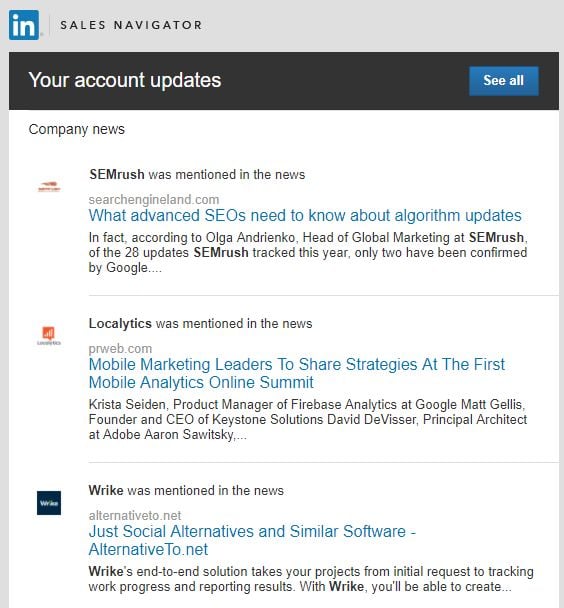Screen dimensions: 564x608
Task: Click the Wrike end-to-end solution excerpt
Action: pos(311,579)
